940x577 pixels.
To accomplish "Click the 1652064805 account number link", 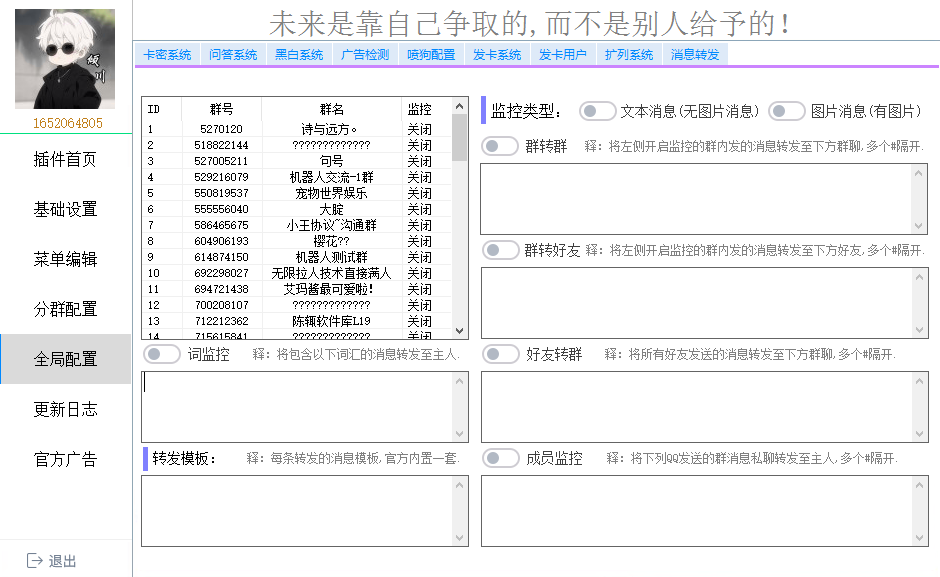I will point(67,123).
